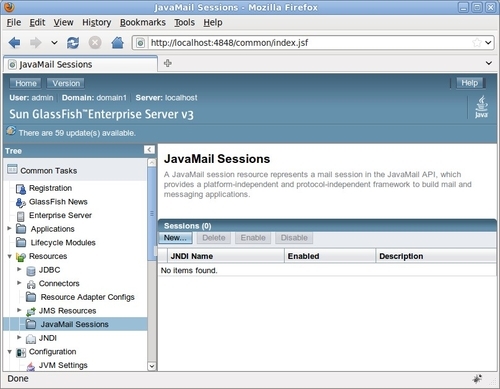The width and height of the screenshot is (500, 389).
Task: Open the recent pages history dropdown arrow
Action: tap(54, 43)
